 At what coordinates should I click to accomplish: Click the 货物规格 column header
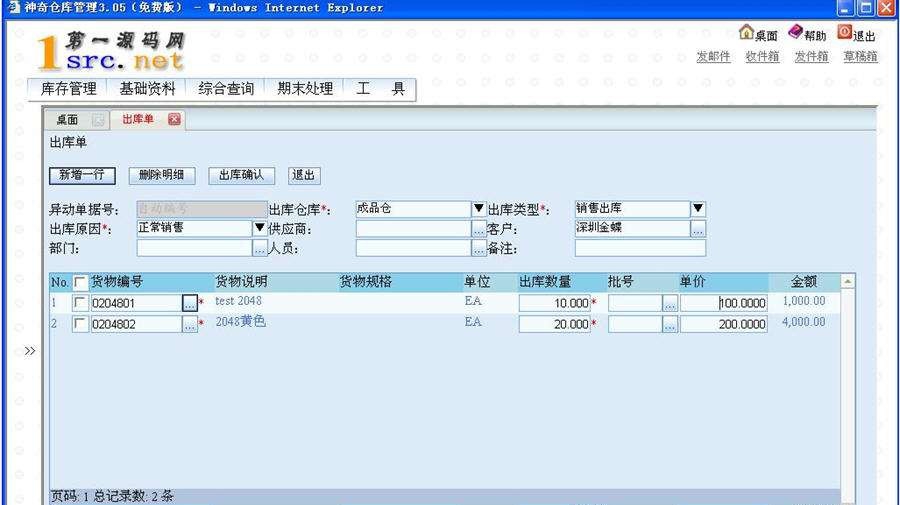tap(366, 282)
